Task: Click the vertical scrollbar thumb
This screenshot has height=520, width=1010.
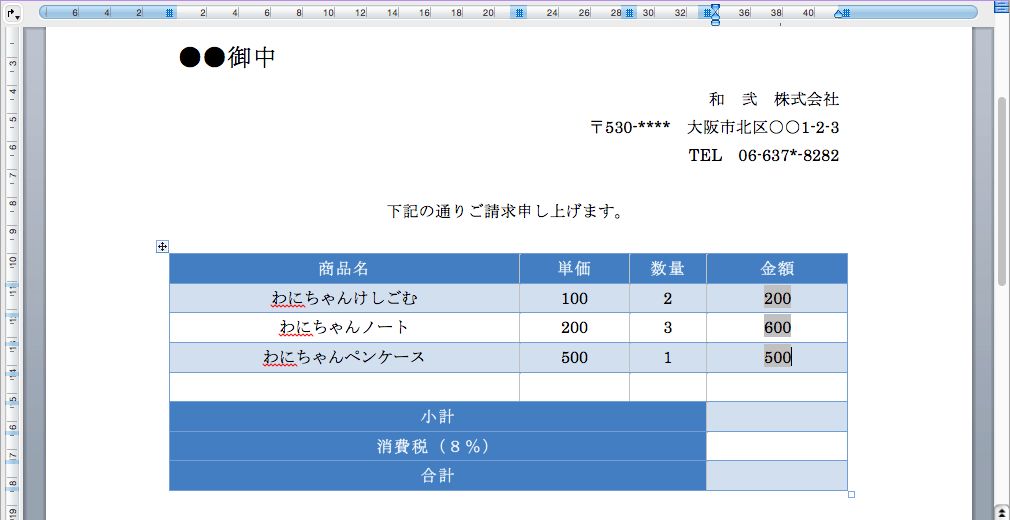Action: coord(1002,191)
